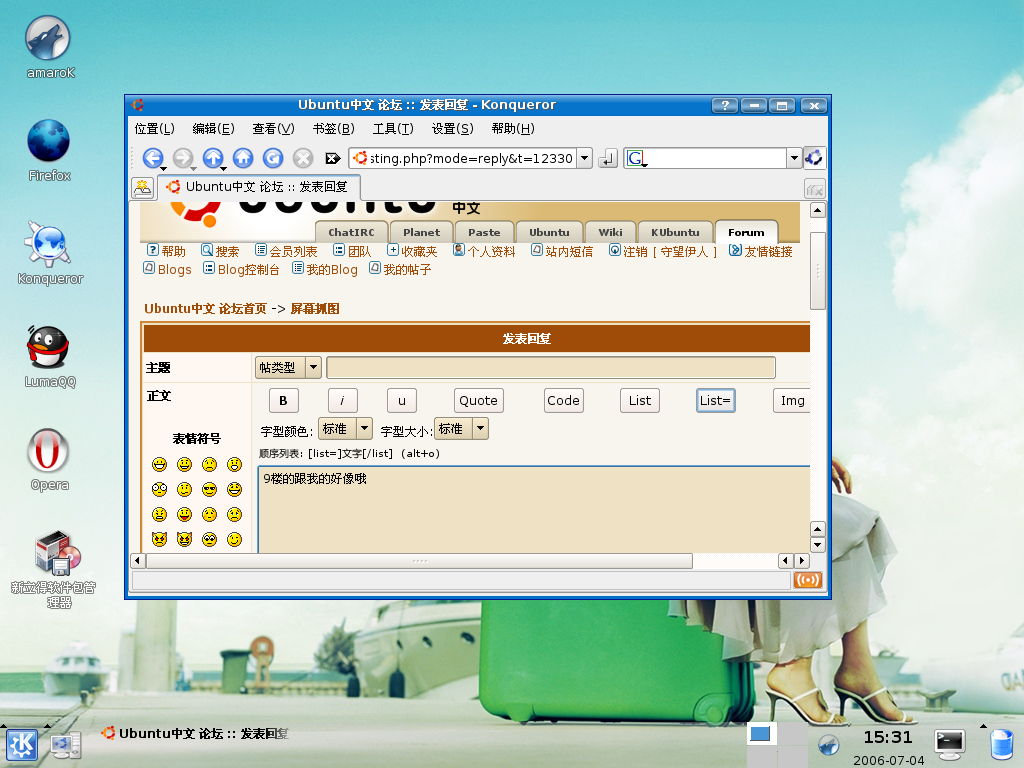
Task: Open the 工具(T) menu
Action: [393, 129]
